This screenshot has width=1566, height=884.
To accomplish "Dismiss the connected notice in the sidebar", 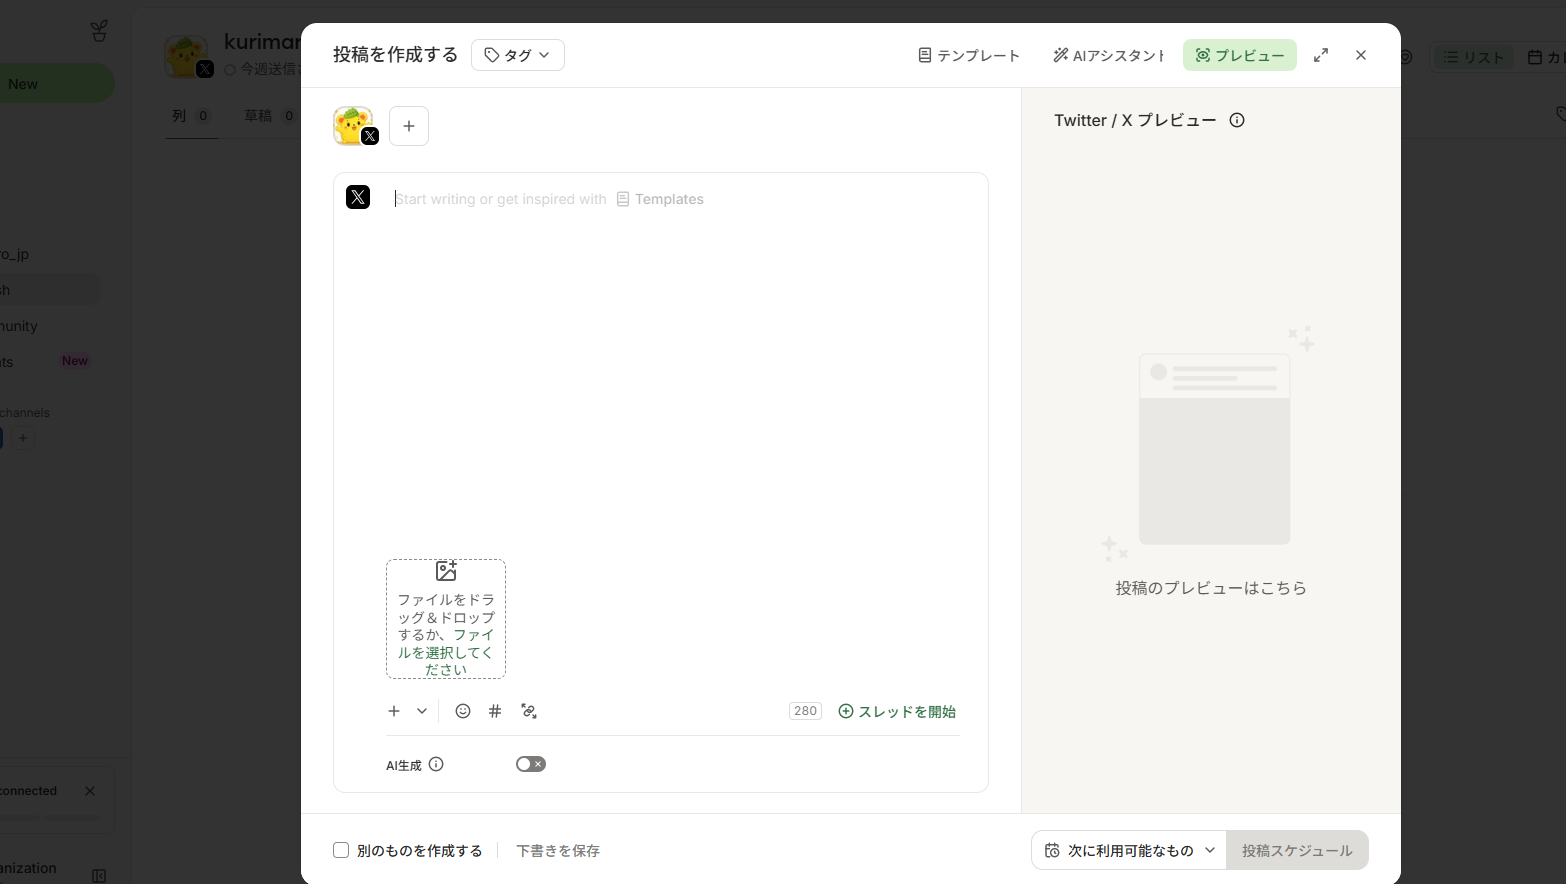I will 90,791.
